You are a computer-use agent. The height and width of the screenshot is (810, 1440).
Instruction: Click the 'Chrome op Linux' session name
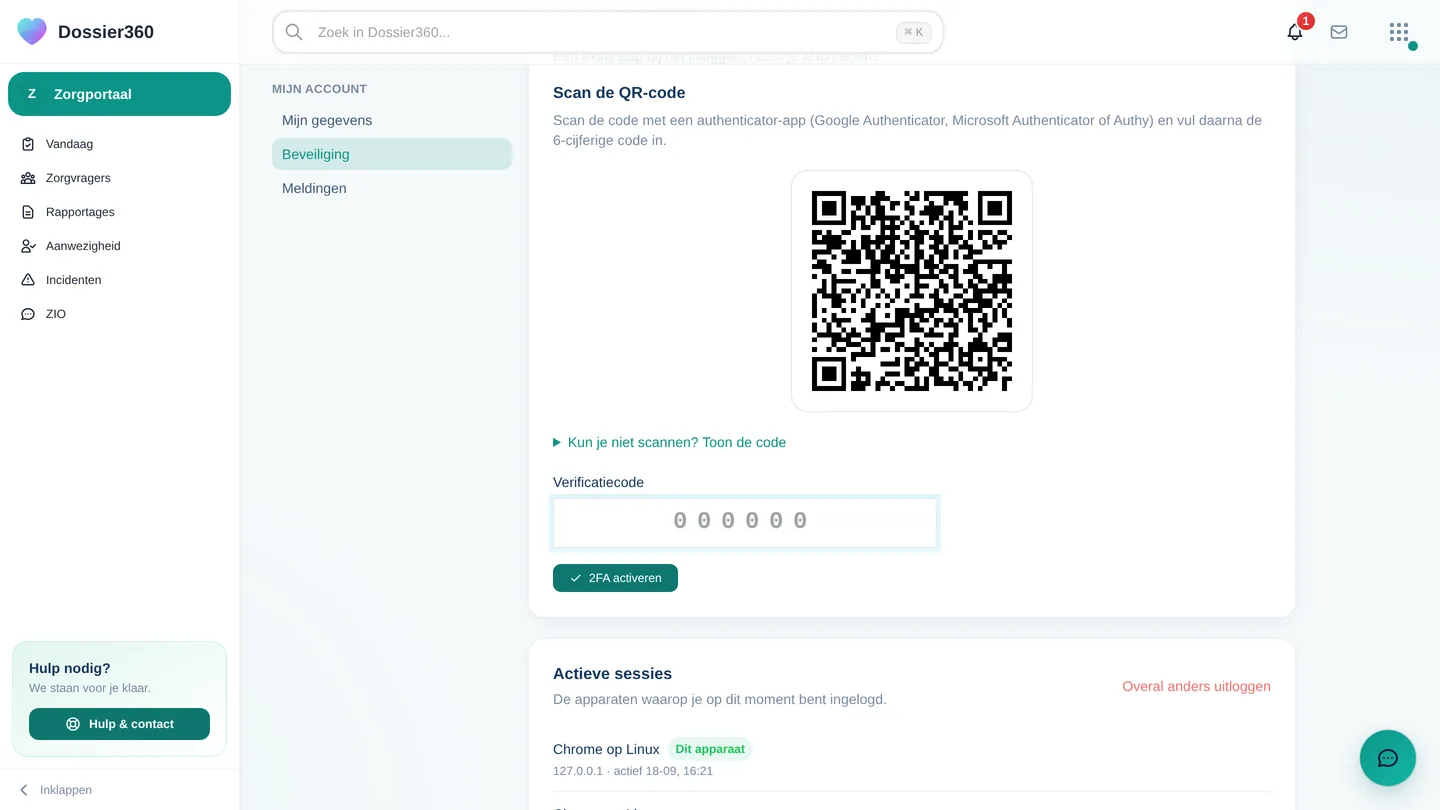[606, 749]
